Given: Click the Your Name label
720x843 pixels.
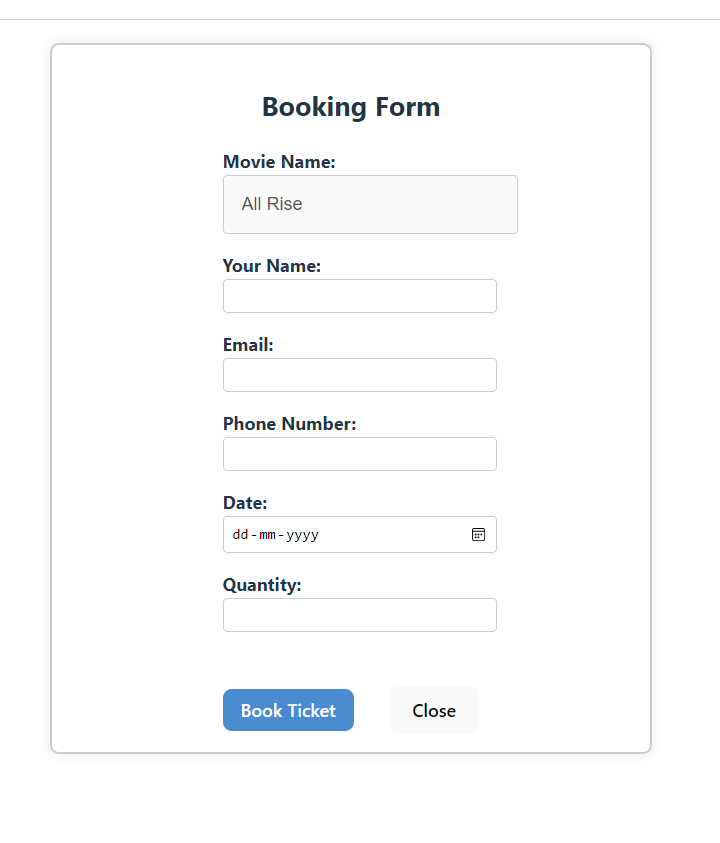Looking at the screenshot, I should pos(272,266).
